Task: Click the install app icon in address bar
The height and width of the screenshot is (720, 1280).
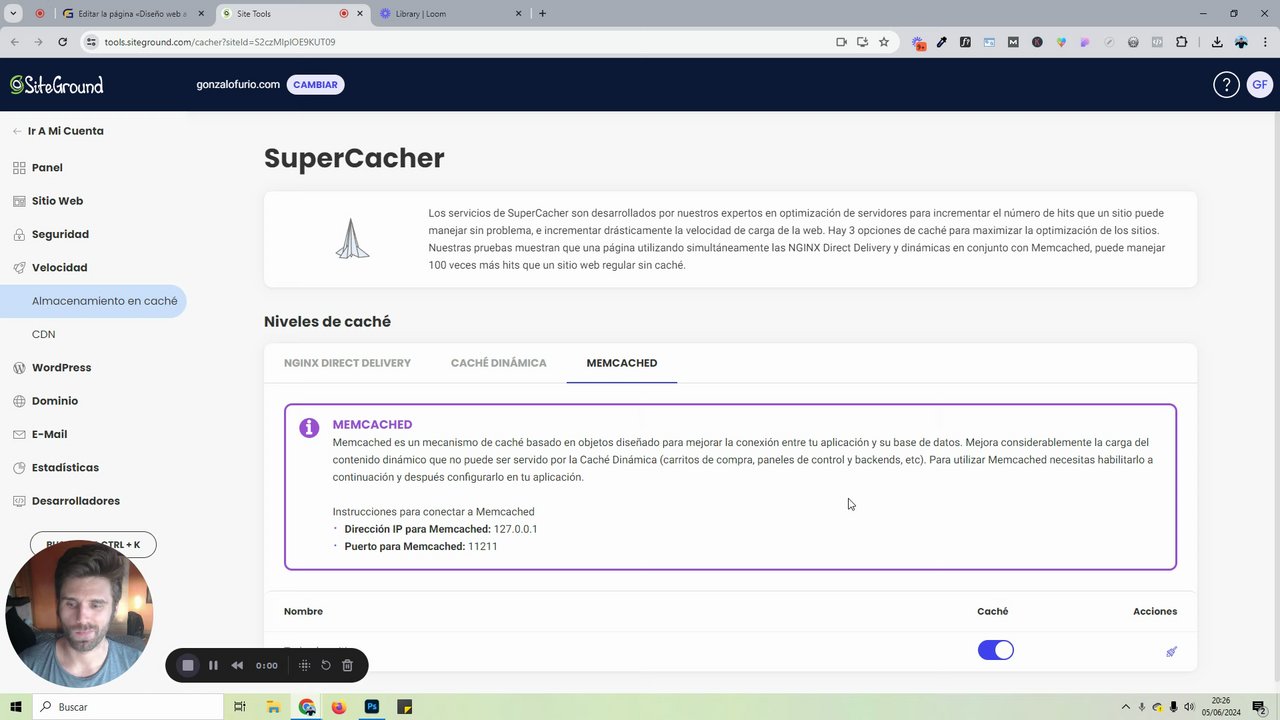Action: pos(862,42)
